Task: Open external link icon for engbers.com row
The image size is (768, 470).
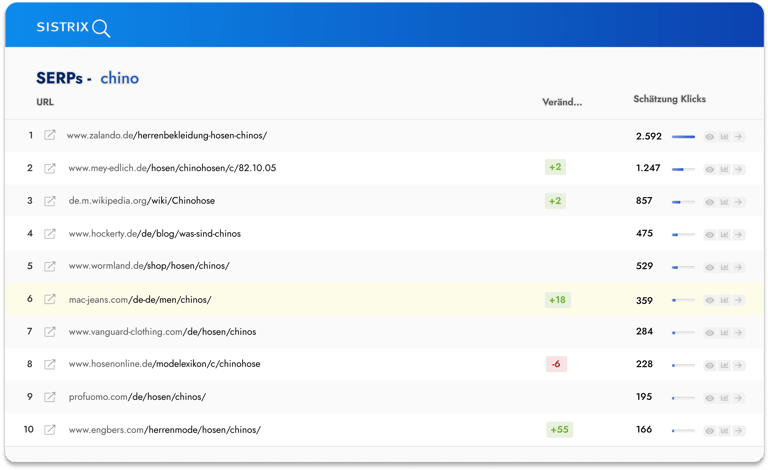Action: pyautogui.click(x=49, y=429)
